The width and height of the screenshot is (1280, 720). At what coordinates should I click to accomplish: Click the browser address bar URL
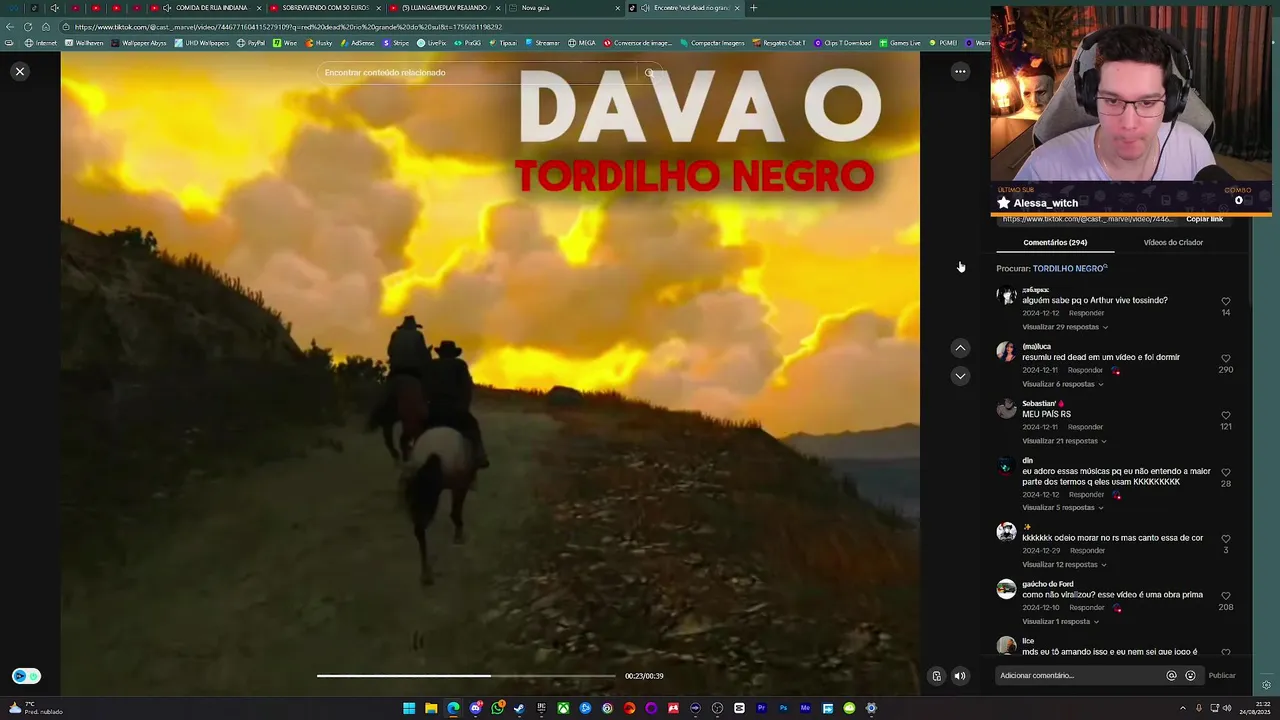tap(288, 27)
